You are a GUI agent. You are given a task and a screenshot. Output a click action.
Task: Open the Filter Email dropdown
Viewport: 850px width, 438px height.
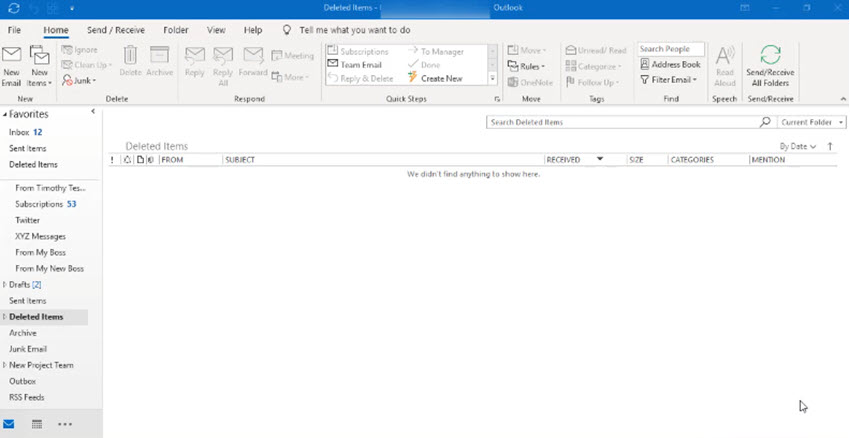(x=668, y=80)
